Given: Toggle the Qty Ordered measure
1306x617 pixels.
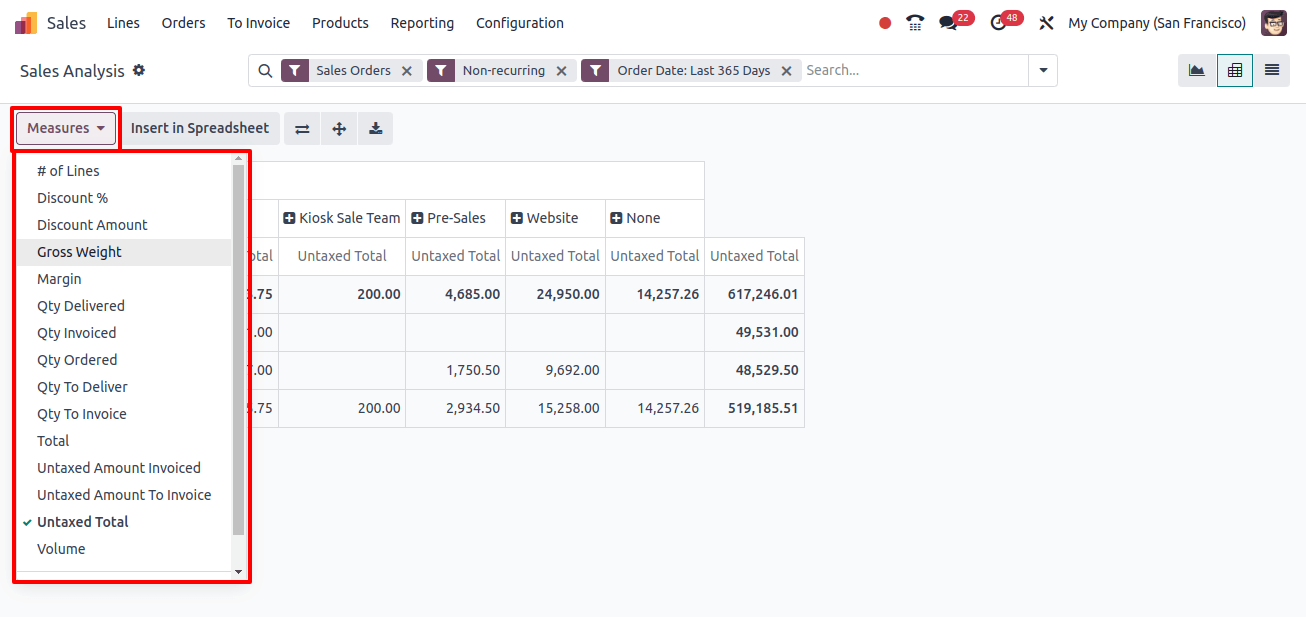Looking at the screenshot, I should 124,360.
